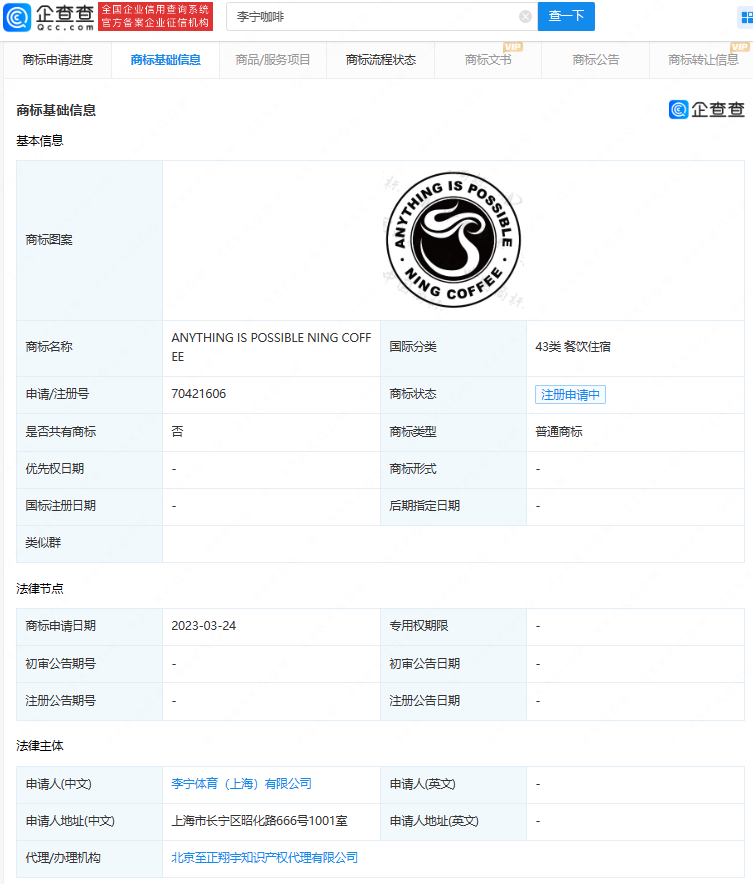This screenshot has width=753, height=884.
Task: Select the application date 2023-03-24
Action: 203,626
